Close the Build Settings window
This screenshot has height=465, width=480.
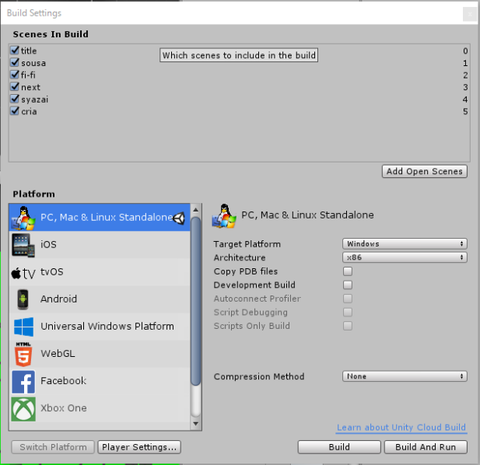pos(470,14)
